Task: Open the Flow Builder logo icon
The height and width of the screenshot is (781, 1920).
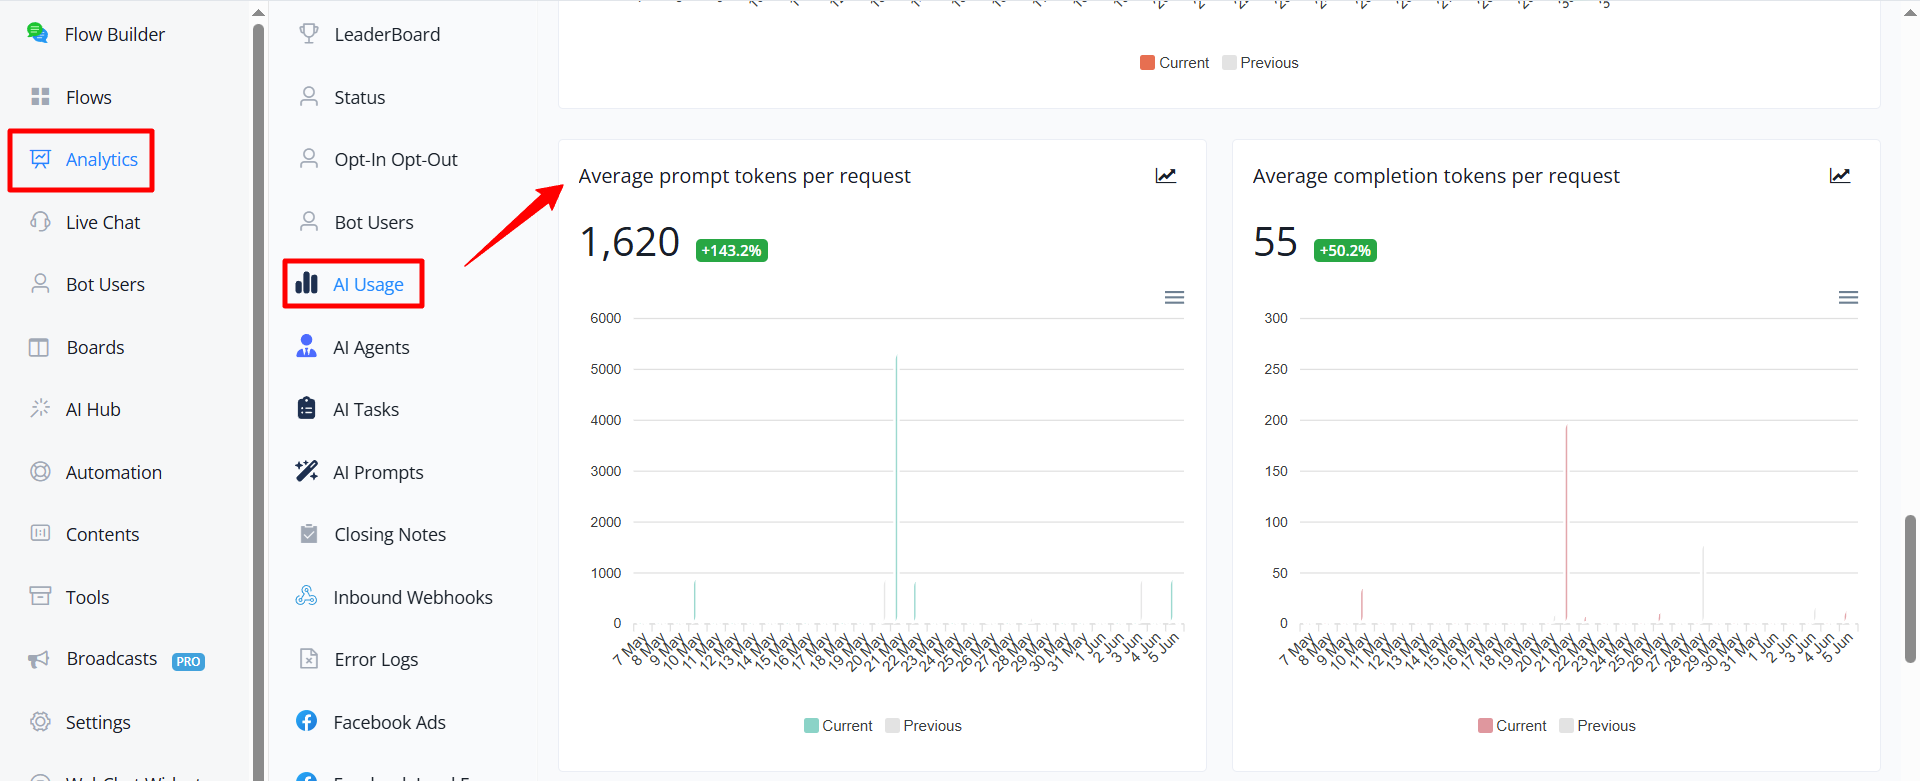Action: click(38, 33)
